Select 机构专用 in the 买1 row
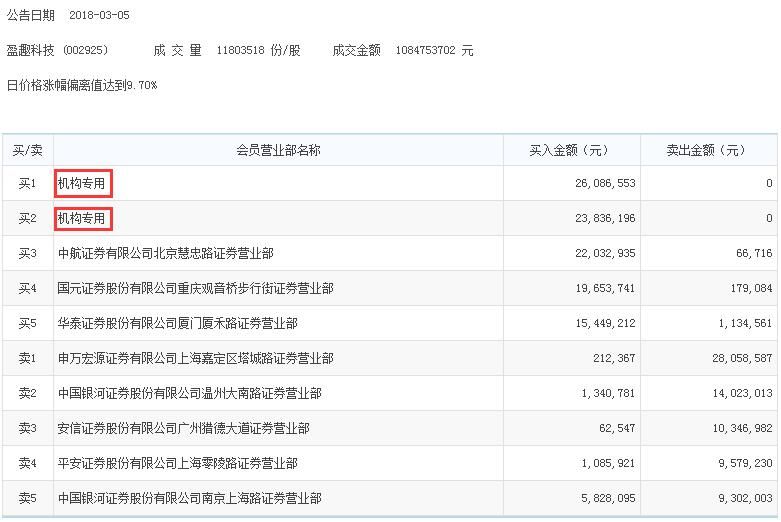 82,184
